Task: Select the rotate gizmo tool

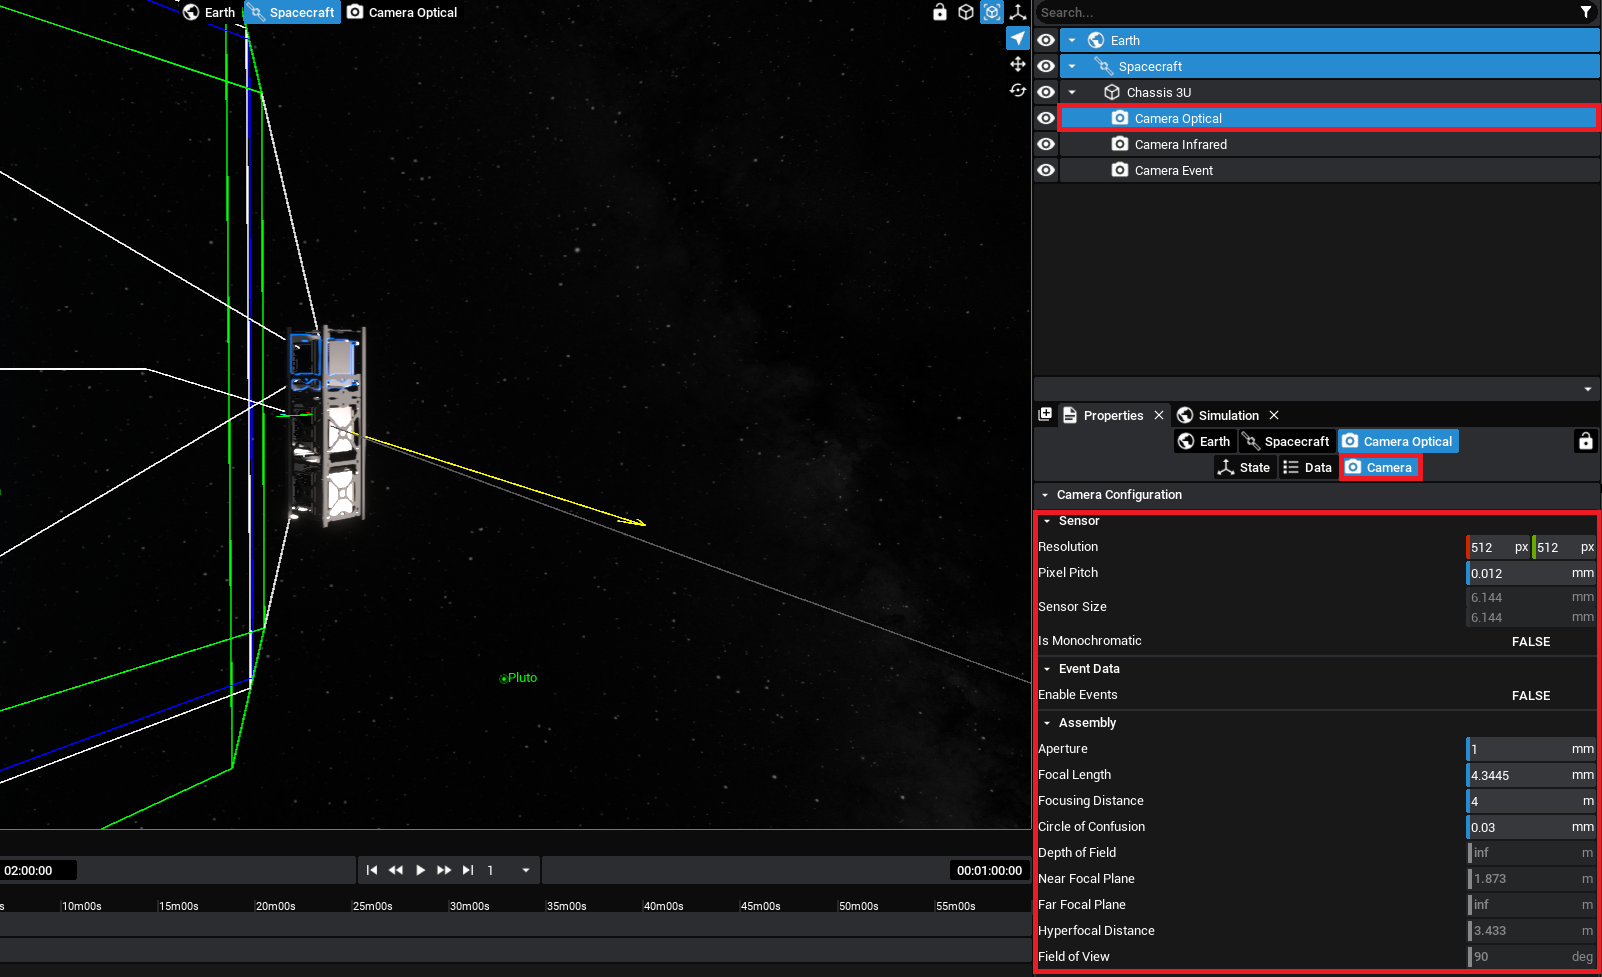Action: (1017, 90)
